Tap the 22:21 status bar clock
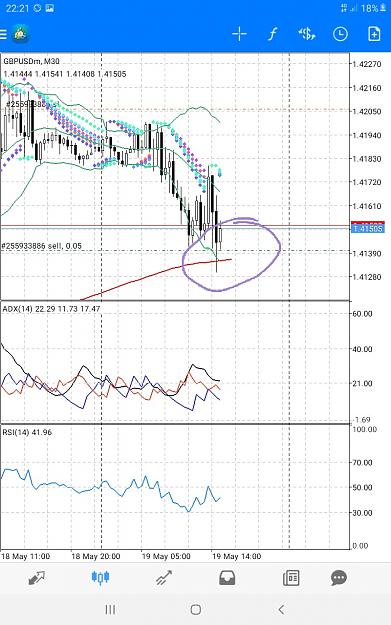 (18, 8)
